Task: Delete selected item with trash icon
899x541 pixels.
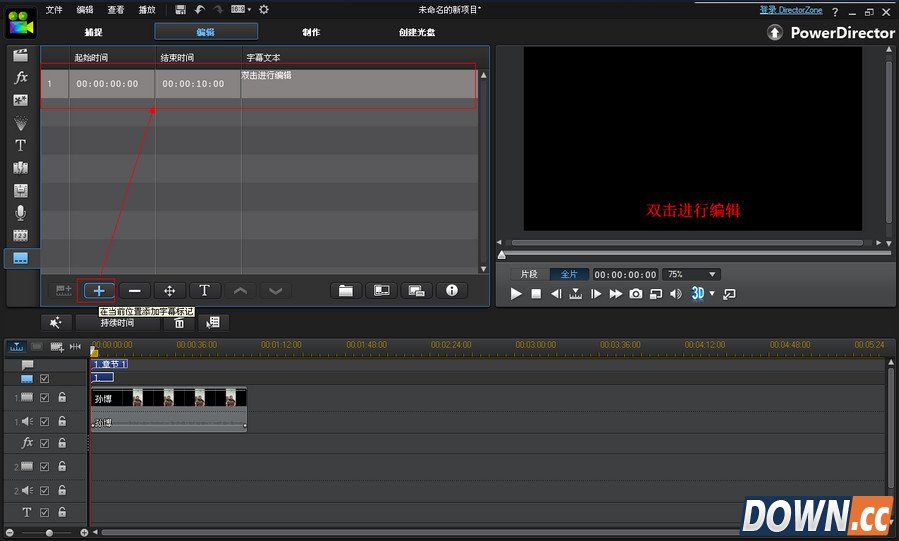Action: pyautogui.click(x=179, y=323)
